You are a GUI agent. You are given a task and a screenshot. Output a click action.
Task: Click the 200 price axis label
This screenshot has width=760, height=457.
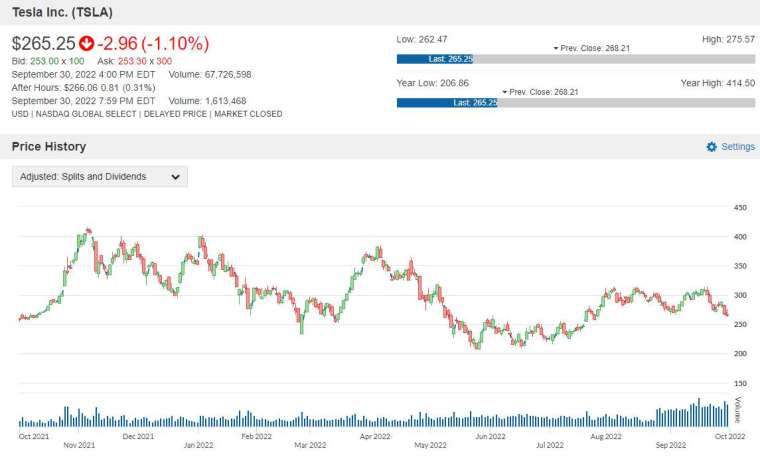click(740, 354)
